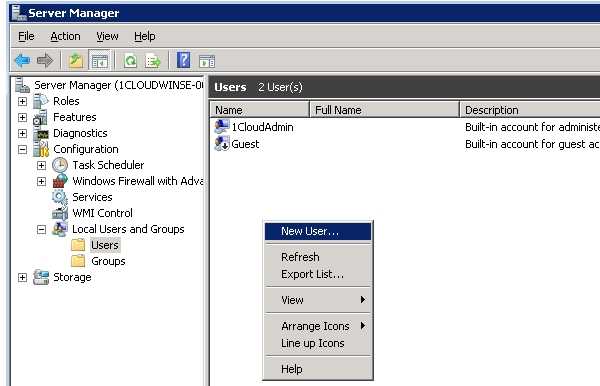Collapse Local Users and Groups node

coord(41,230)
